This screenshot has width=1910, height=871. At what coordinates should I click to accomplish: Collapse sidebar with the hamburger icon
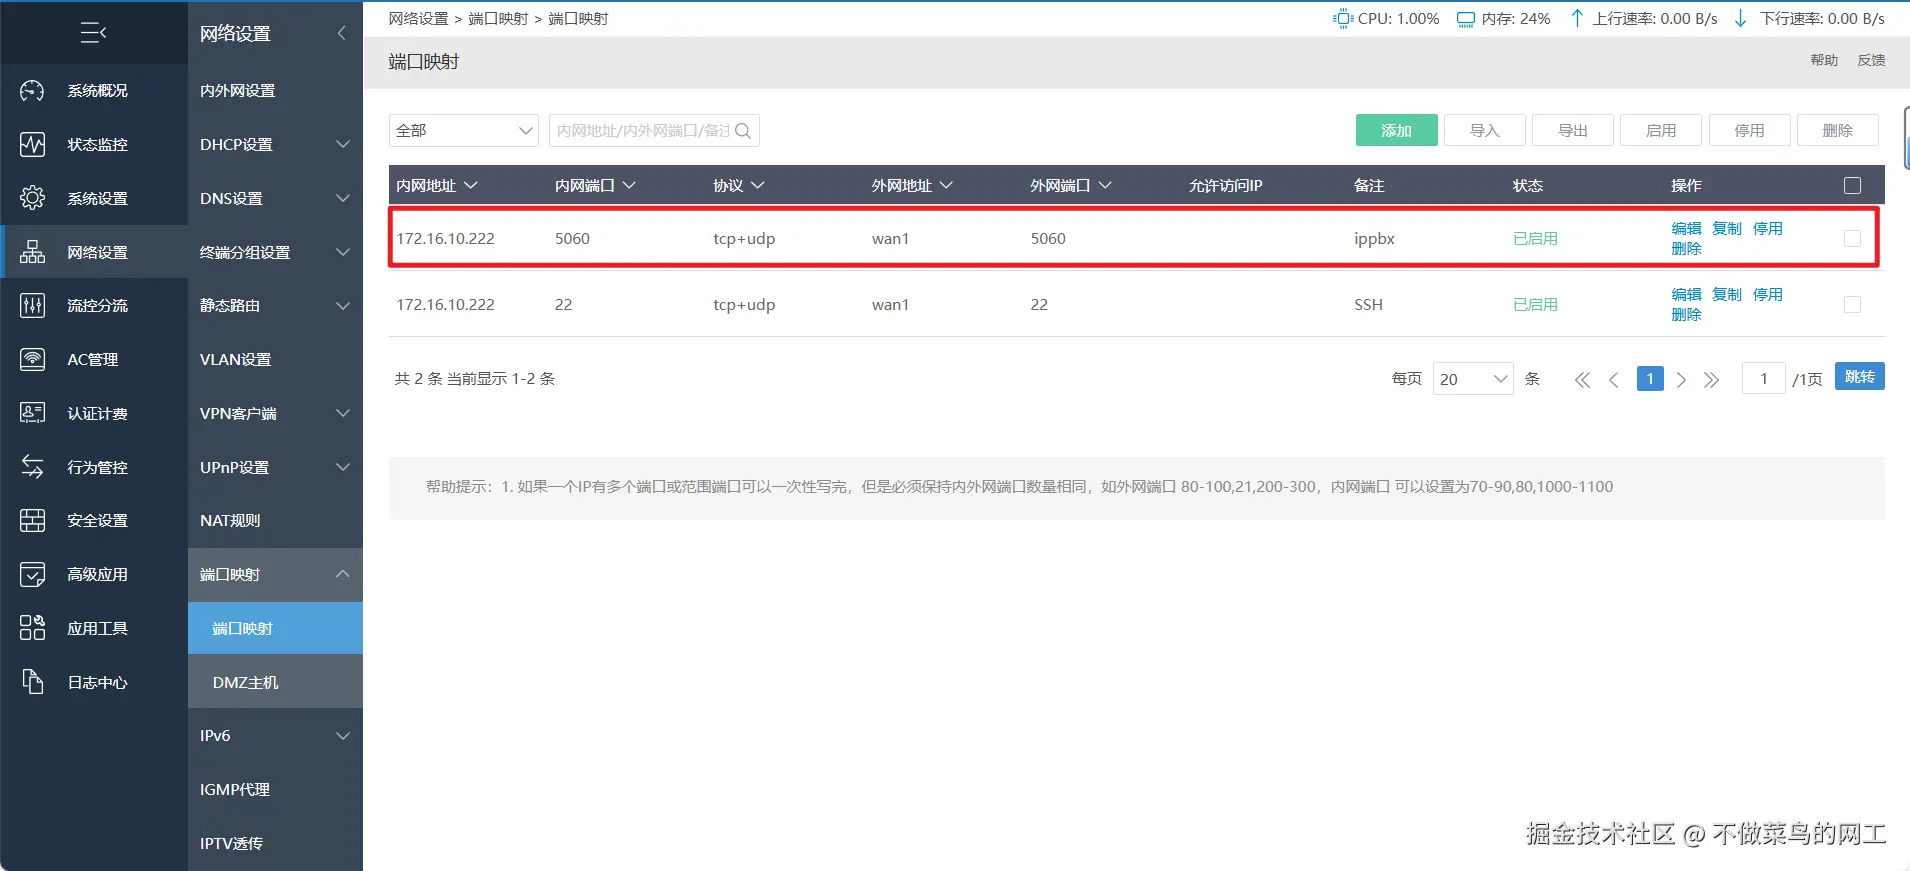coord(93,33)
